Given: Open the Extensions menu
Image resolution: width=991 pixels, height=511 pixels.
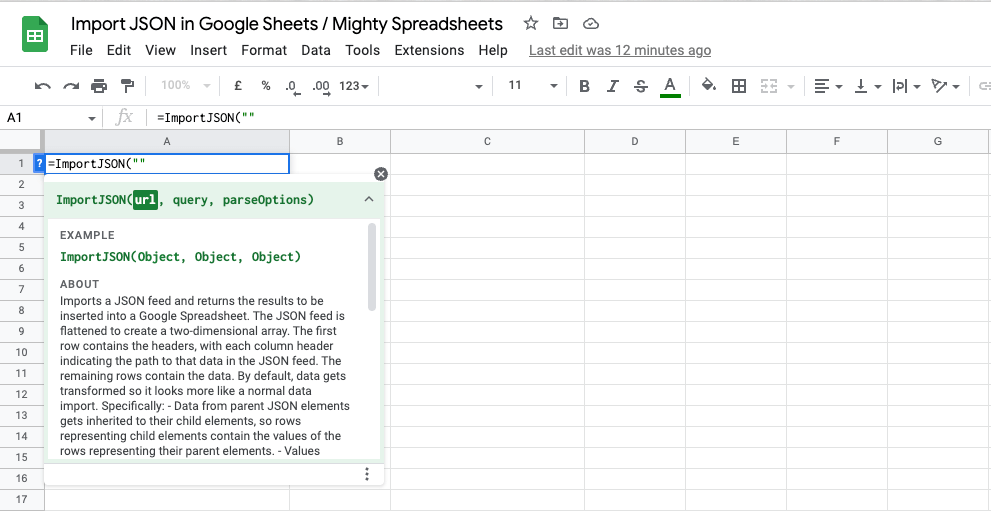Looking at the screenshot, I should [429, 50].
